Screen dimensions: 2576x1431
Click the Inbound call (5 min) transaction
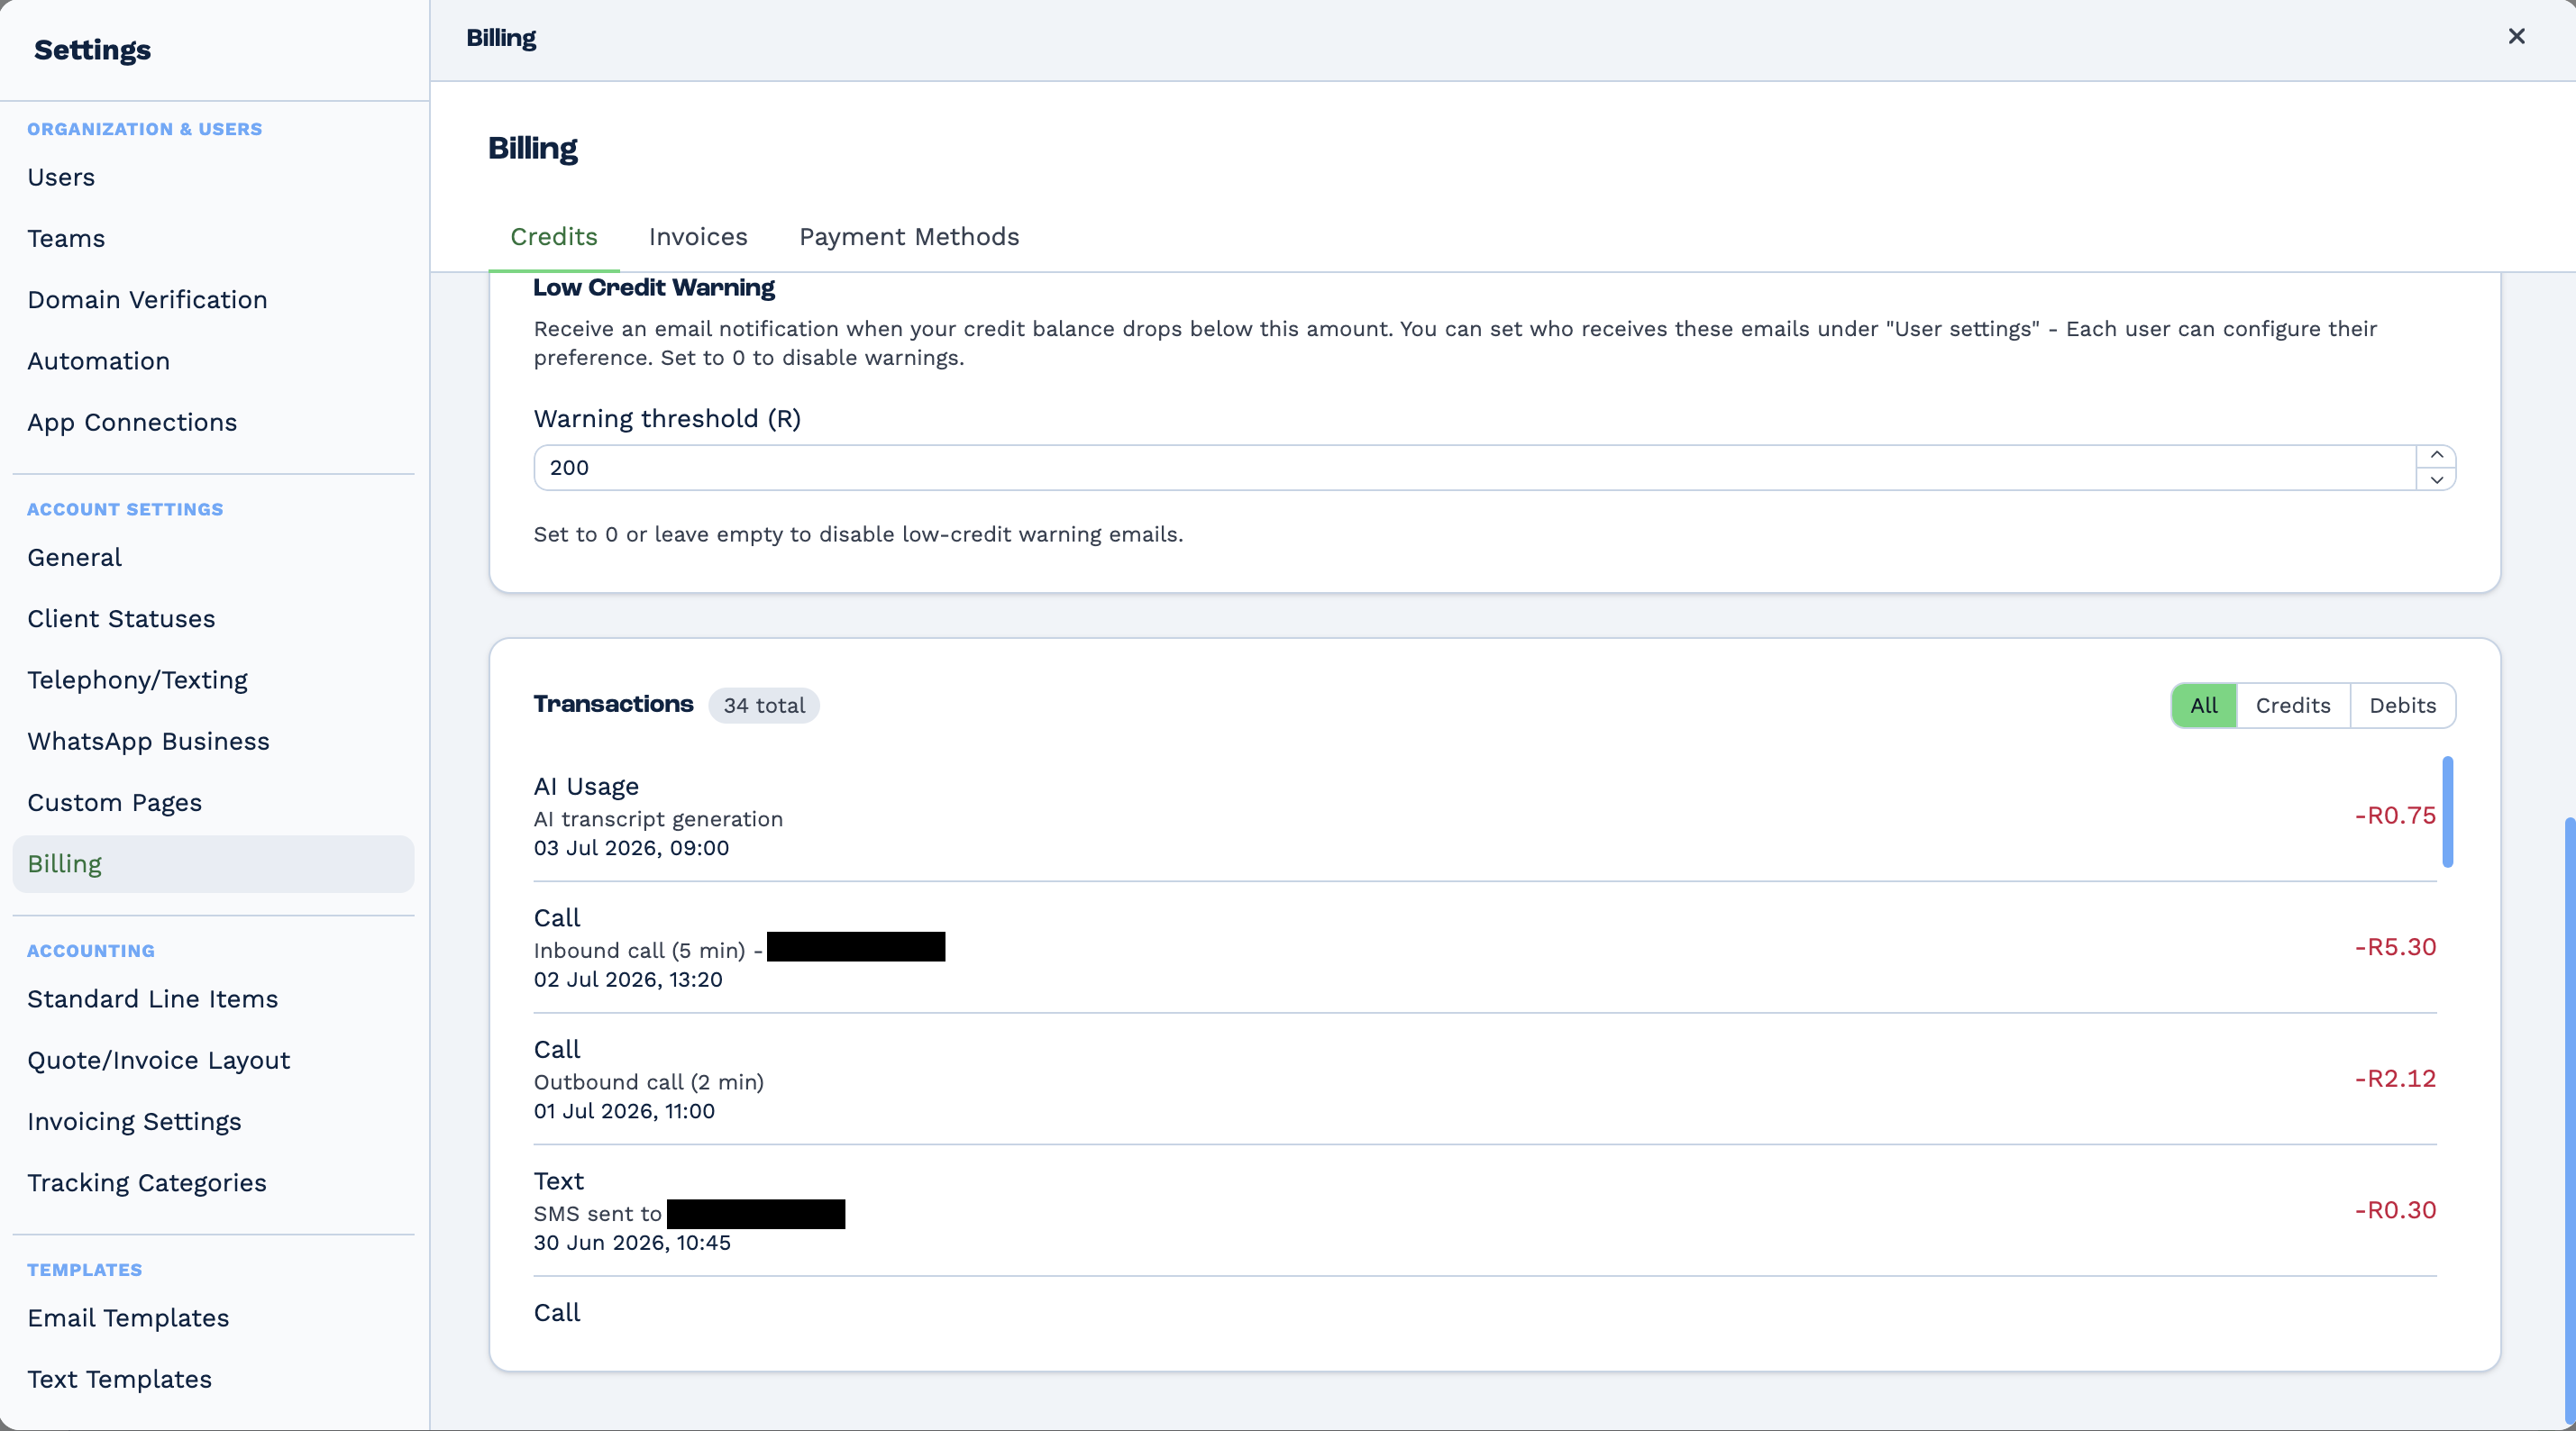point(1484,948)
